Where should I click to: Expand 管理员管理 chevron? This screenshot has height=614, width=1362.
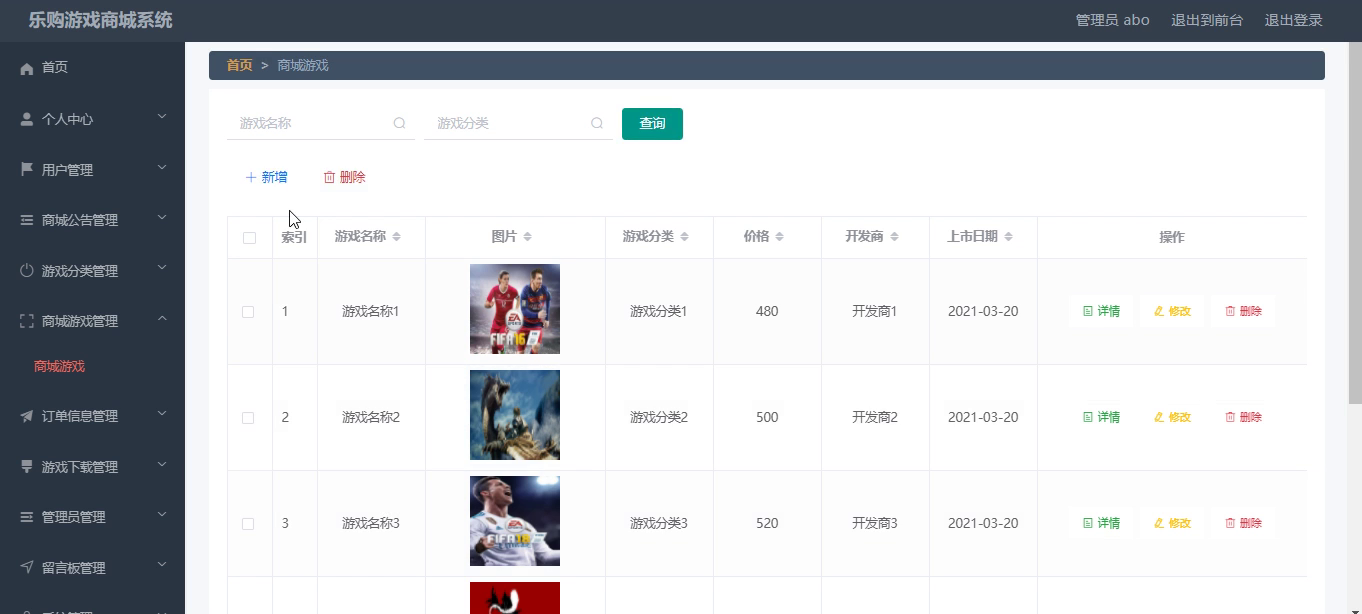click(x=162, y=515)
